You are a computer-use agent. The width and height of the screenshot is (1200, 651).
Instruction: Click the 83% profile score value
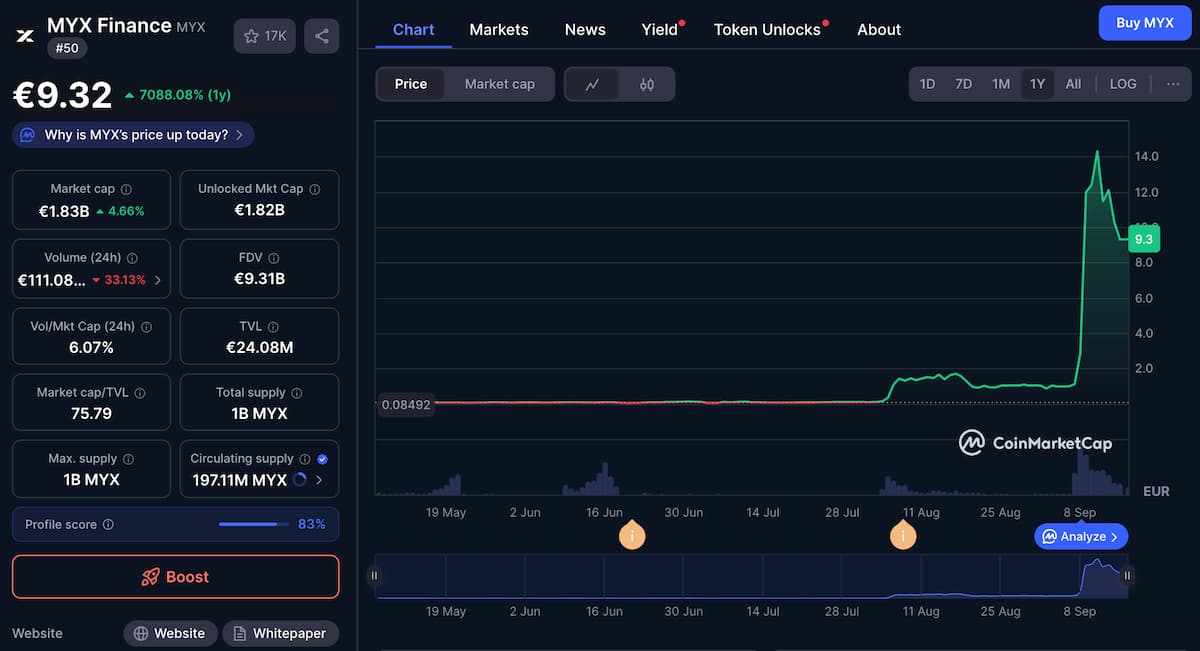pos(312,524)
